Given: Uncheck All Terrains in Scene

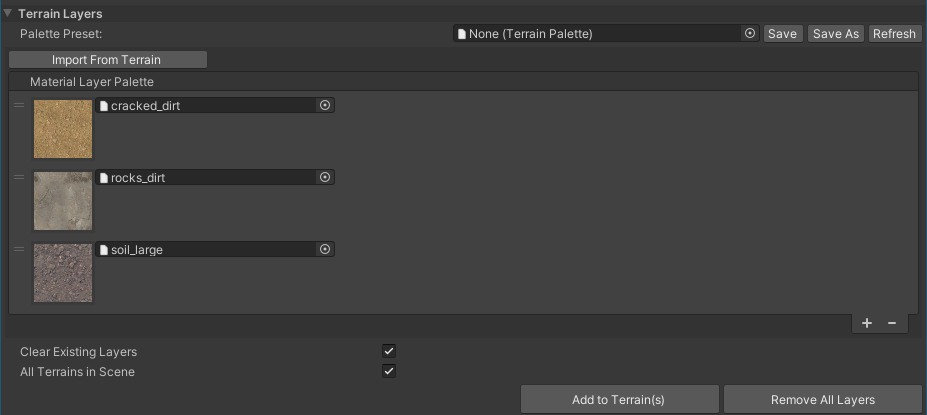Looking at the screenshot, I should tap(389, 372).
